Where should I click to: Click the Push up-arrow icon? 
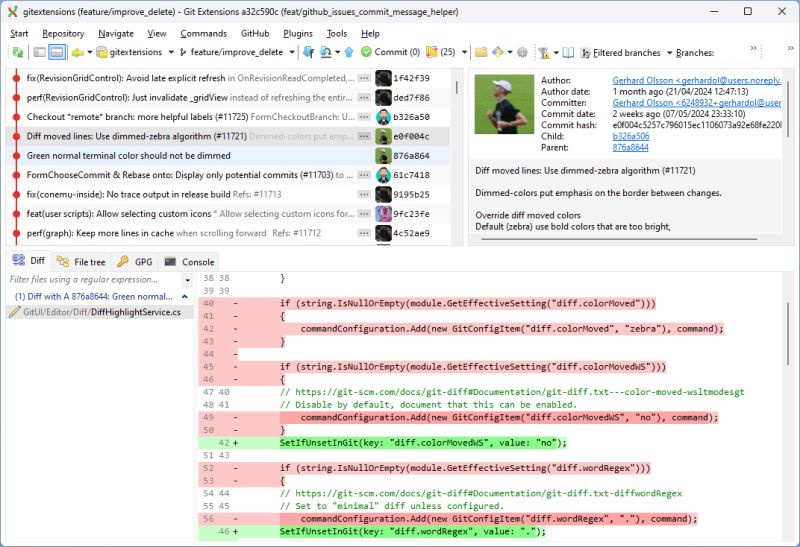pyautogui.click(x=349, y=52)
